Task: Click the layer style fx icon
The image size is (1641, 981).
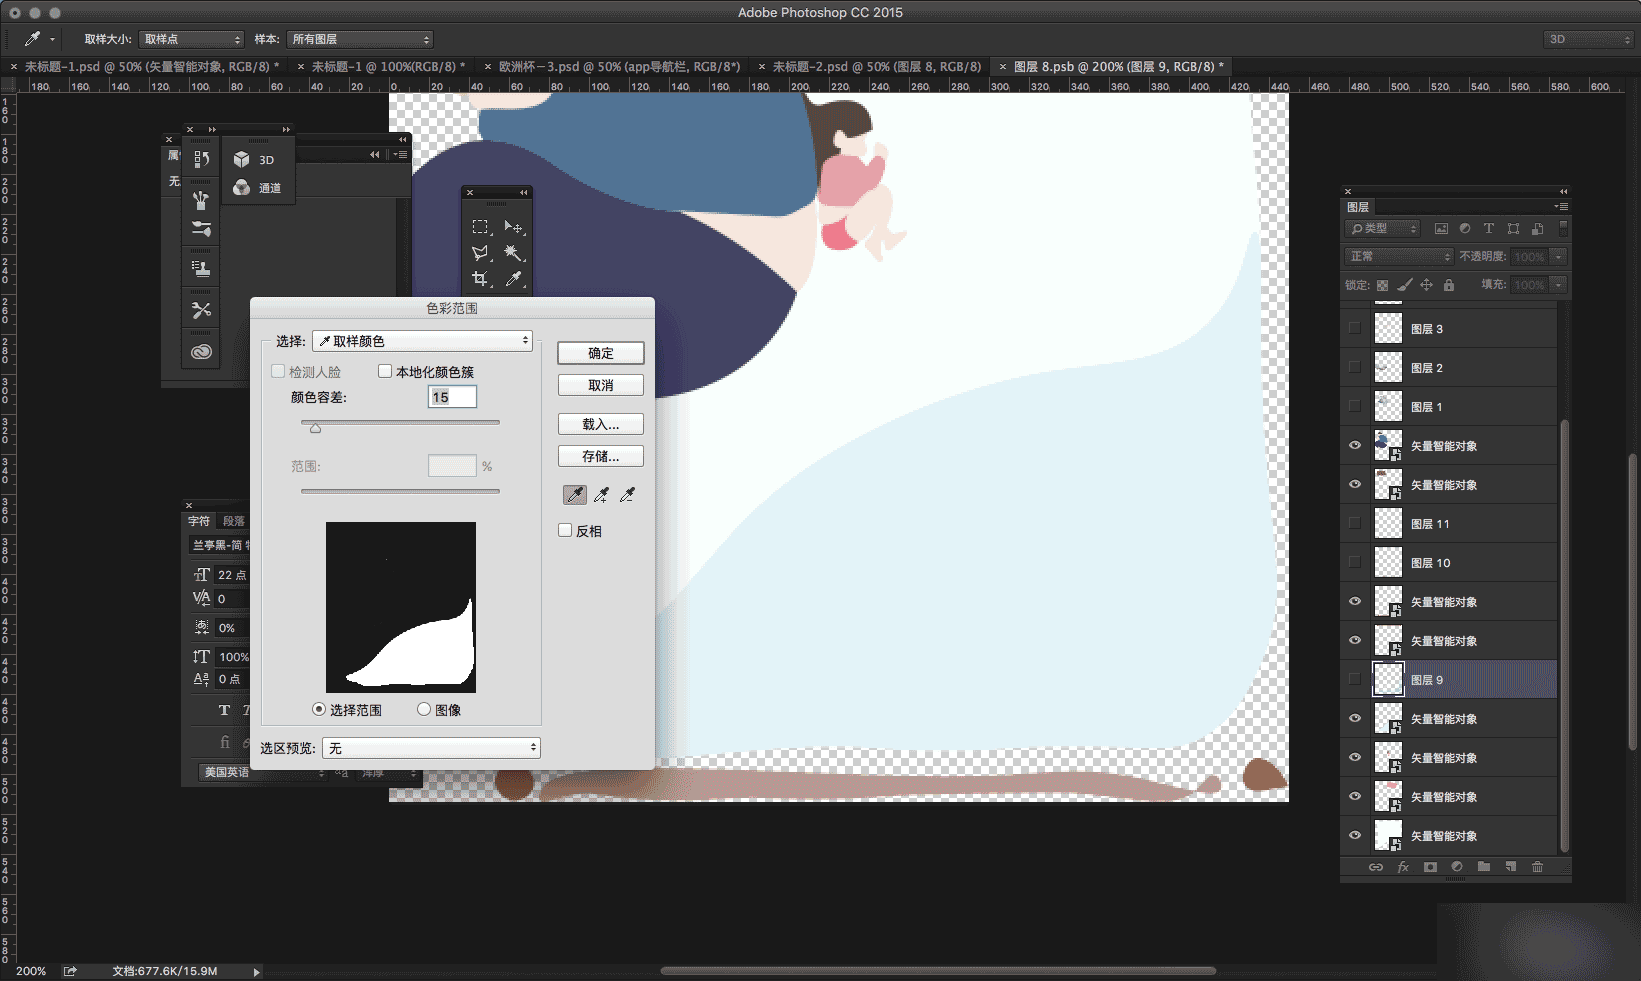Action: pos(1403,867)
